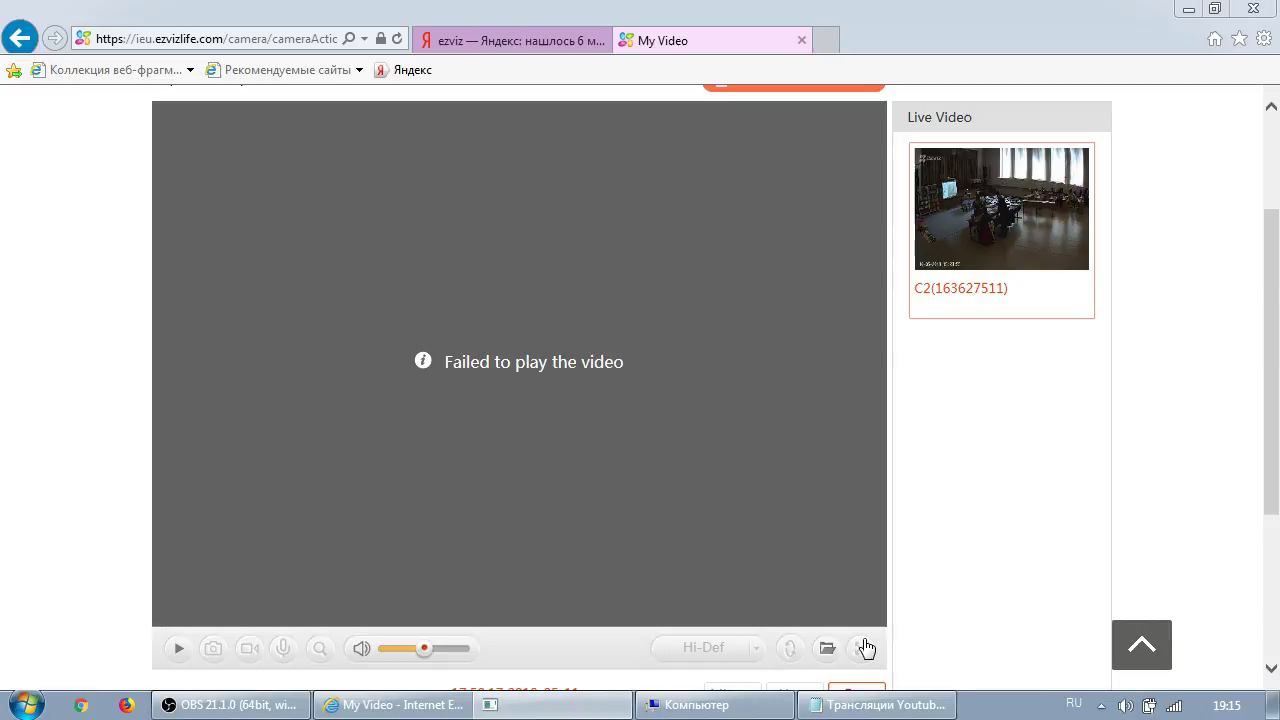
Task: Switch to the Компьютер taskbar window
Action: point(714,705)
